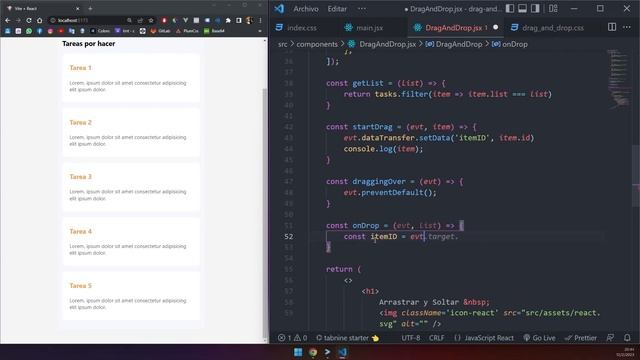Show more bookmarks chevron

coord(260,31)
